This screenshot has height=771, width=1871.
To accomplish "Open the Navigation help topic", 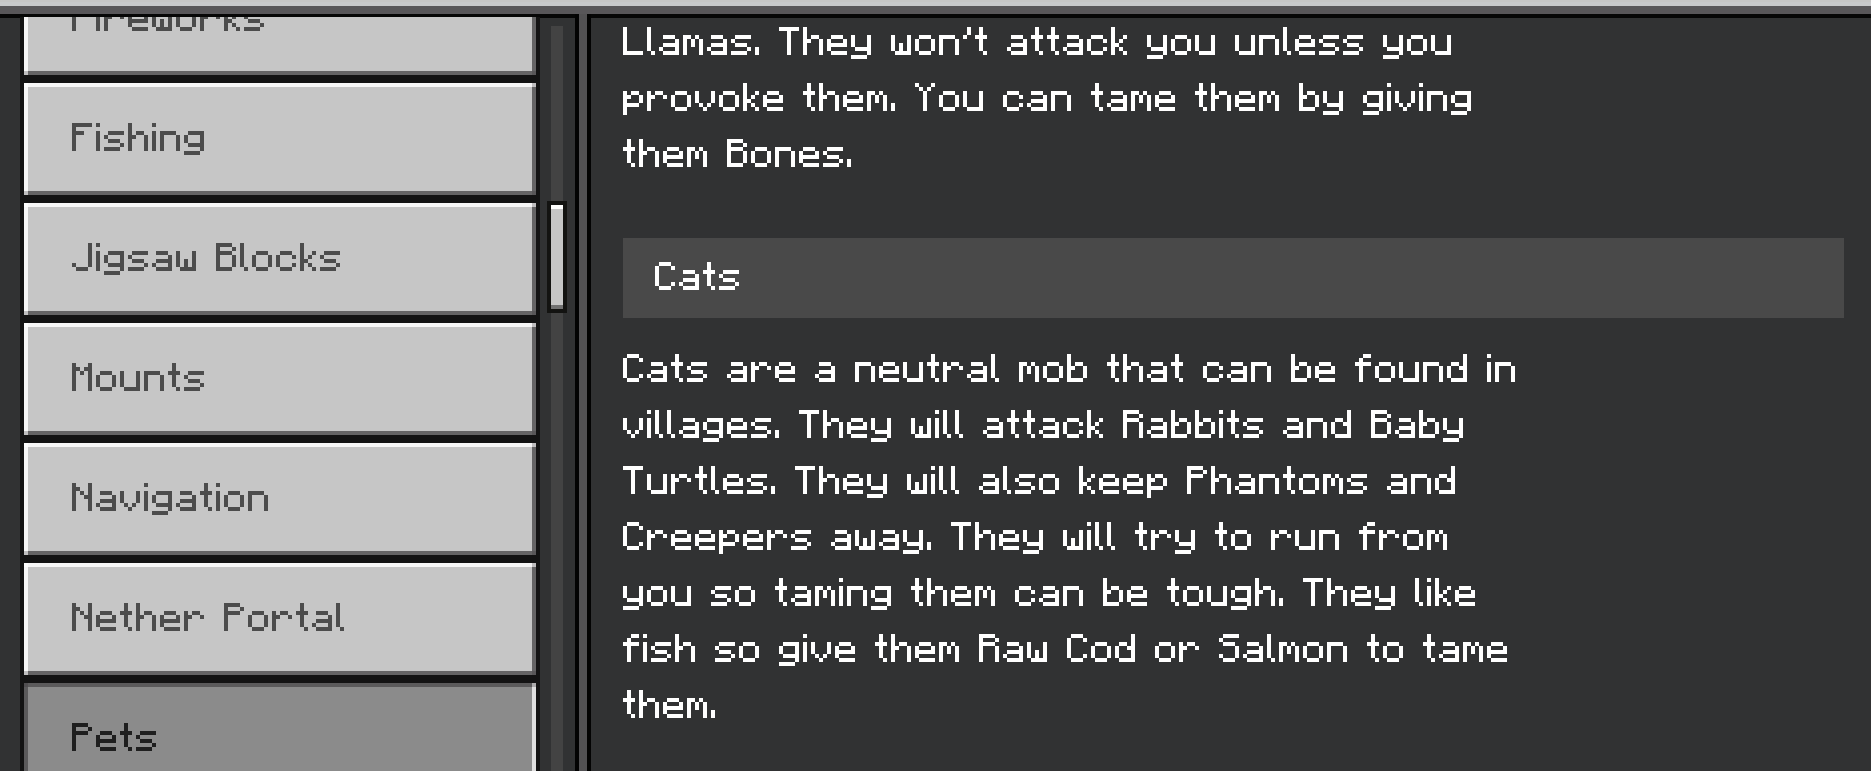I will 279,498.
